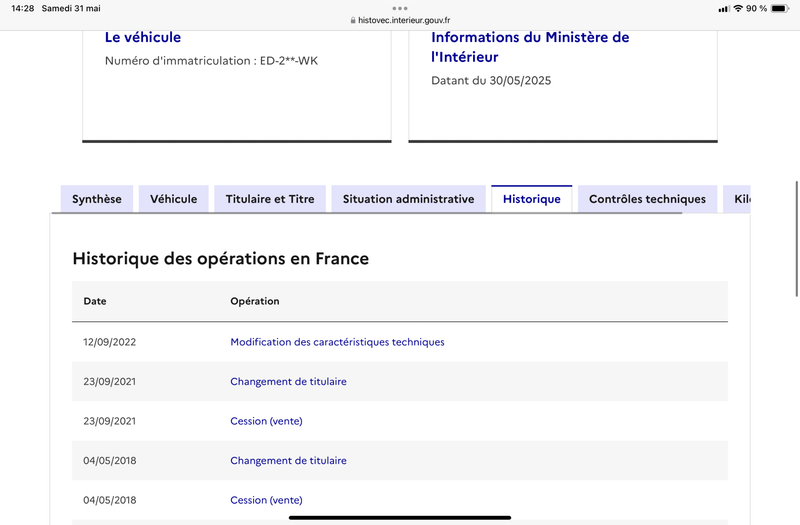Click Modification des caractéristiques techniques entry
Viewport: 800px width, 525px height.
337,342
